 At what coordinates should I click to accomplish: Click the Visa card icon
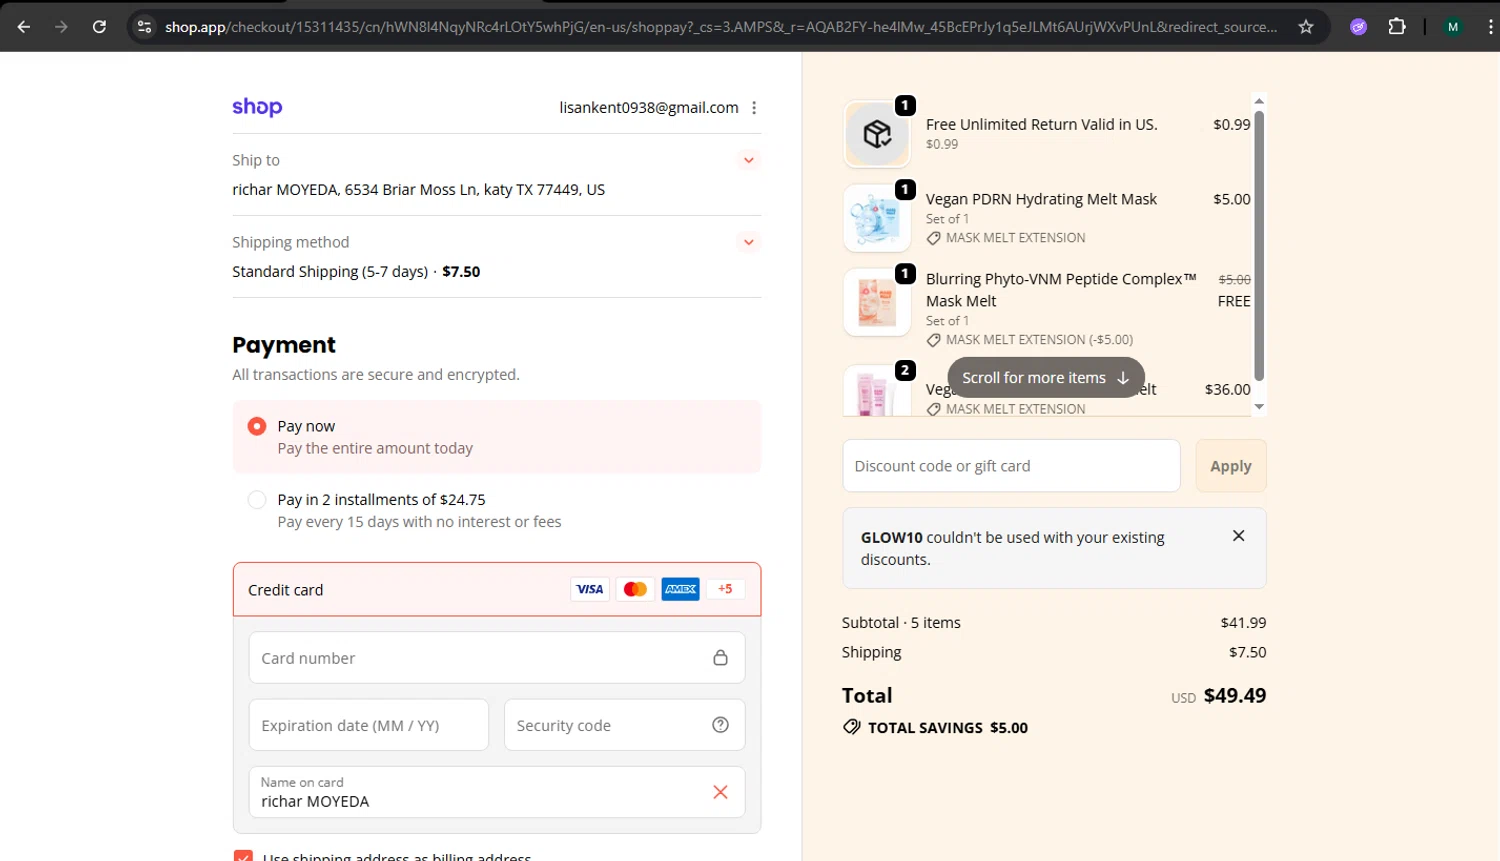click(x=589, y=589)
